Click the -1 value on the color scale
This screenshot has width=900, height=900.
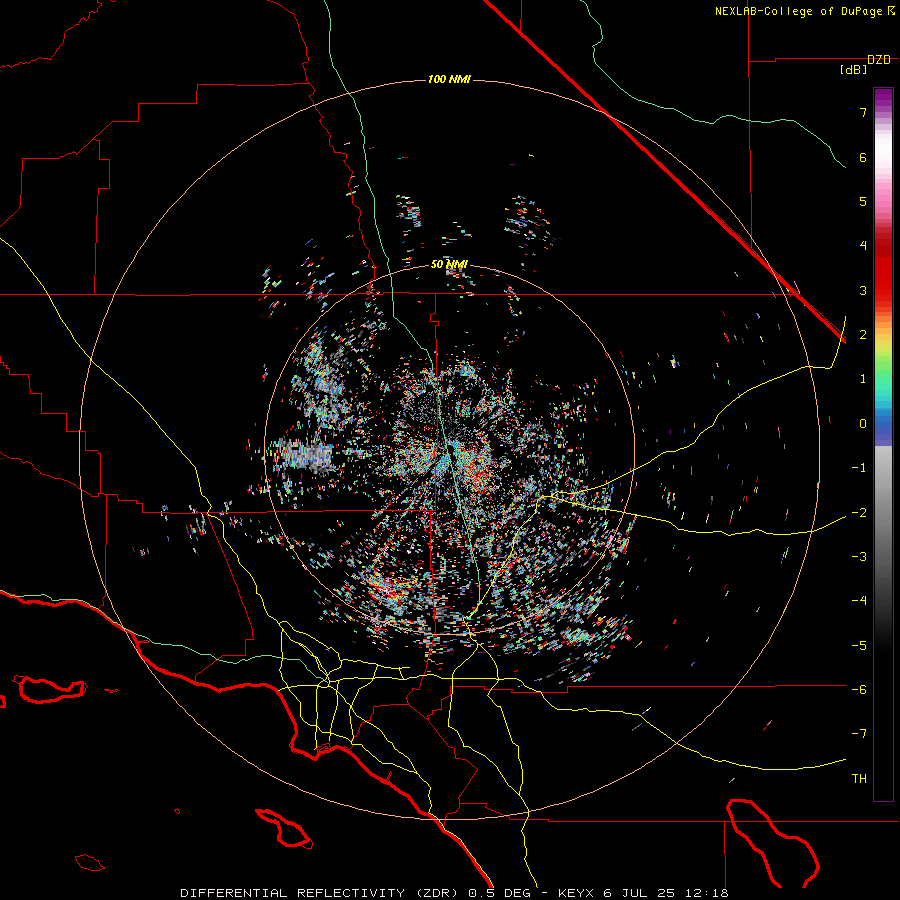tap(859, 468)
